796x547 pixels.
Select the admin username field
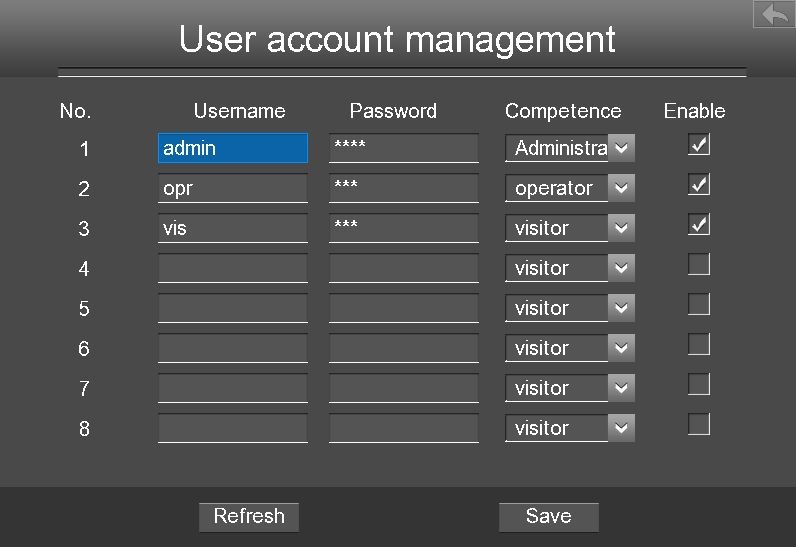click(233, 148)
